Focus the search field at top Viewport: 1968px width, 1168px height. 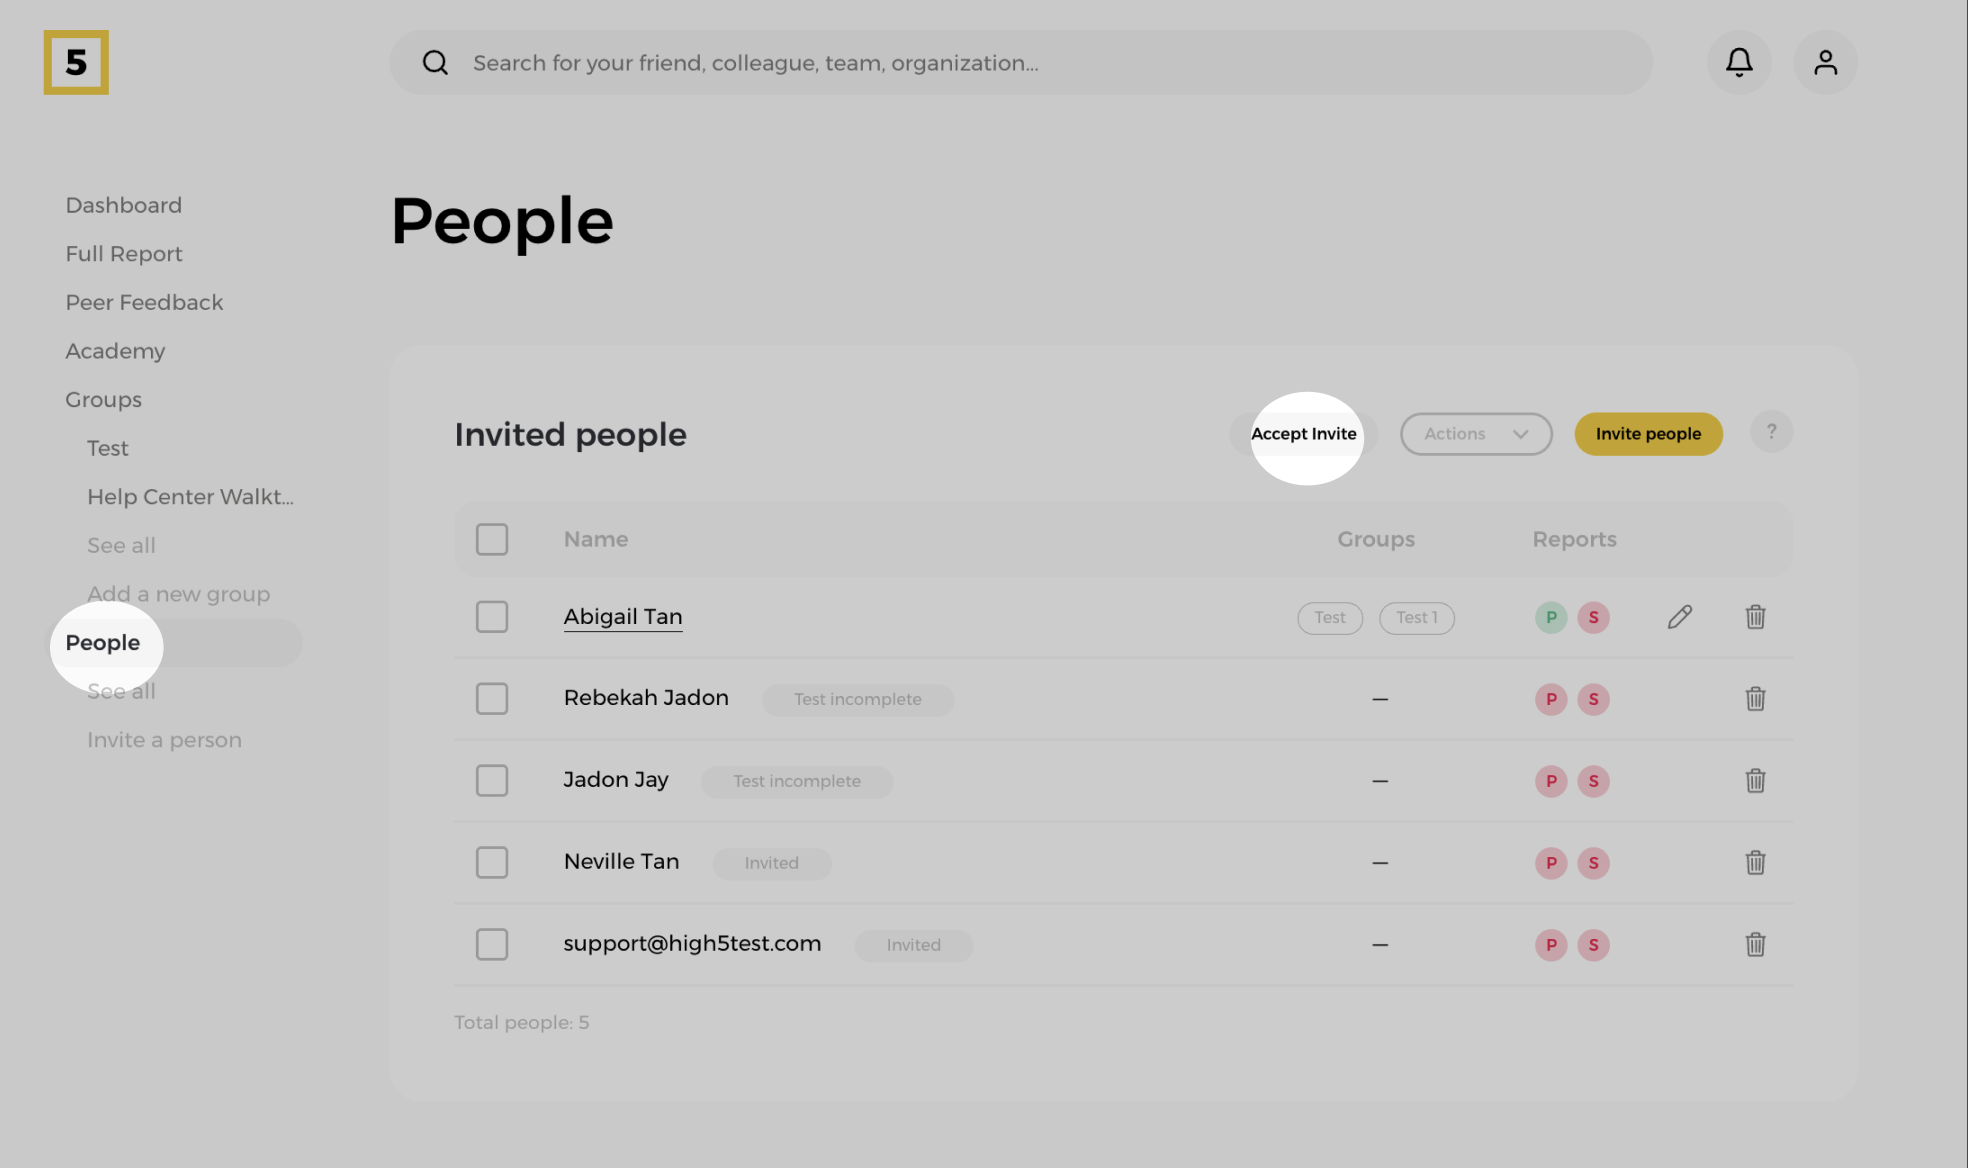pos(1020,63)
